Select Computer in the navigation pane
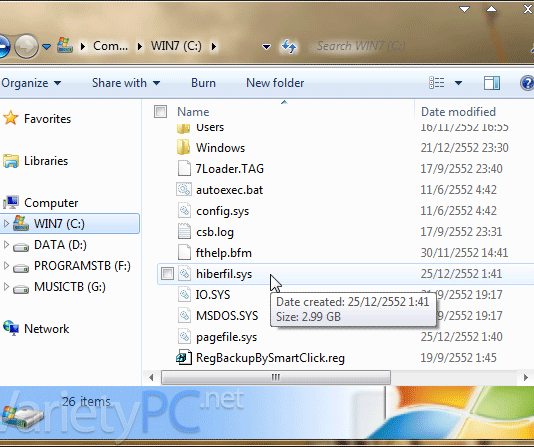This screenshot has height=447, width=534. coord(51,203)
